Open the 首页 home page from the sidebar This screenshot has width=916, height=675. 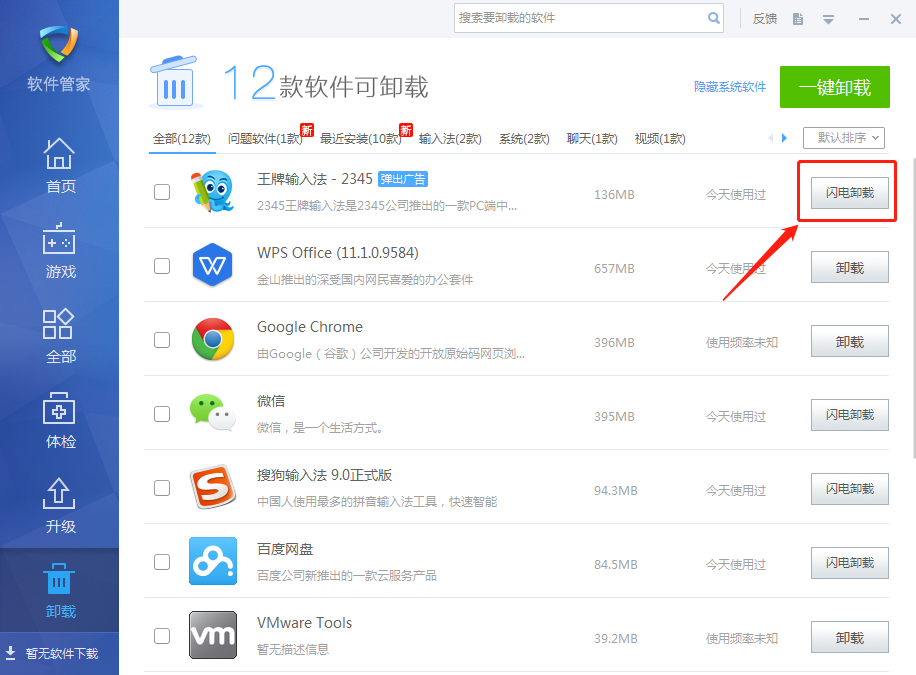[59, 166]
